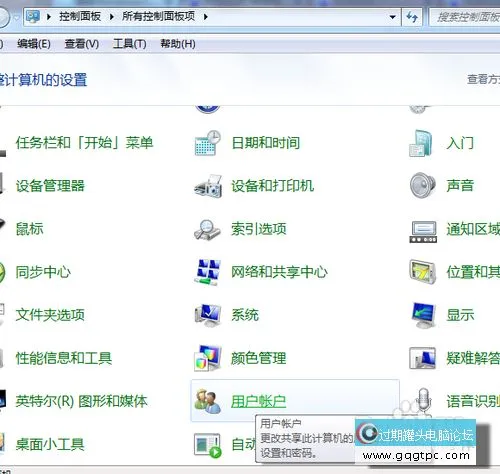Click the 查看方式 view-by label
500x474 pixels.
tap(483, 79)
